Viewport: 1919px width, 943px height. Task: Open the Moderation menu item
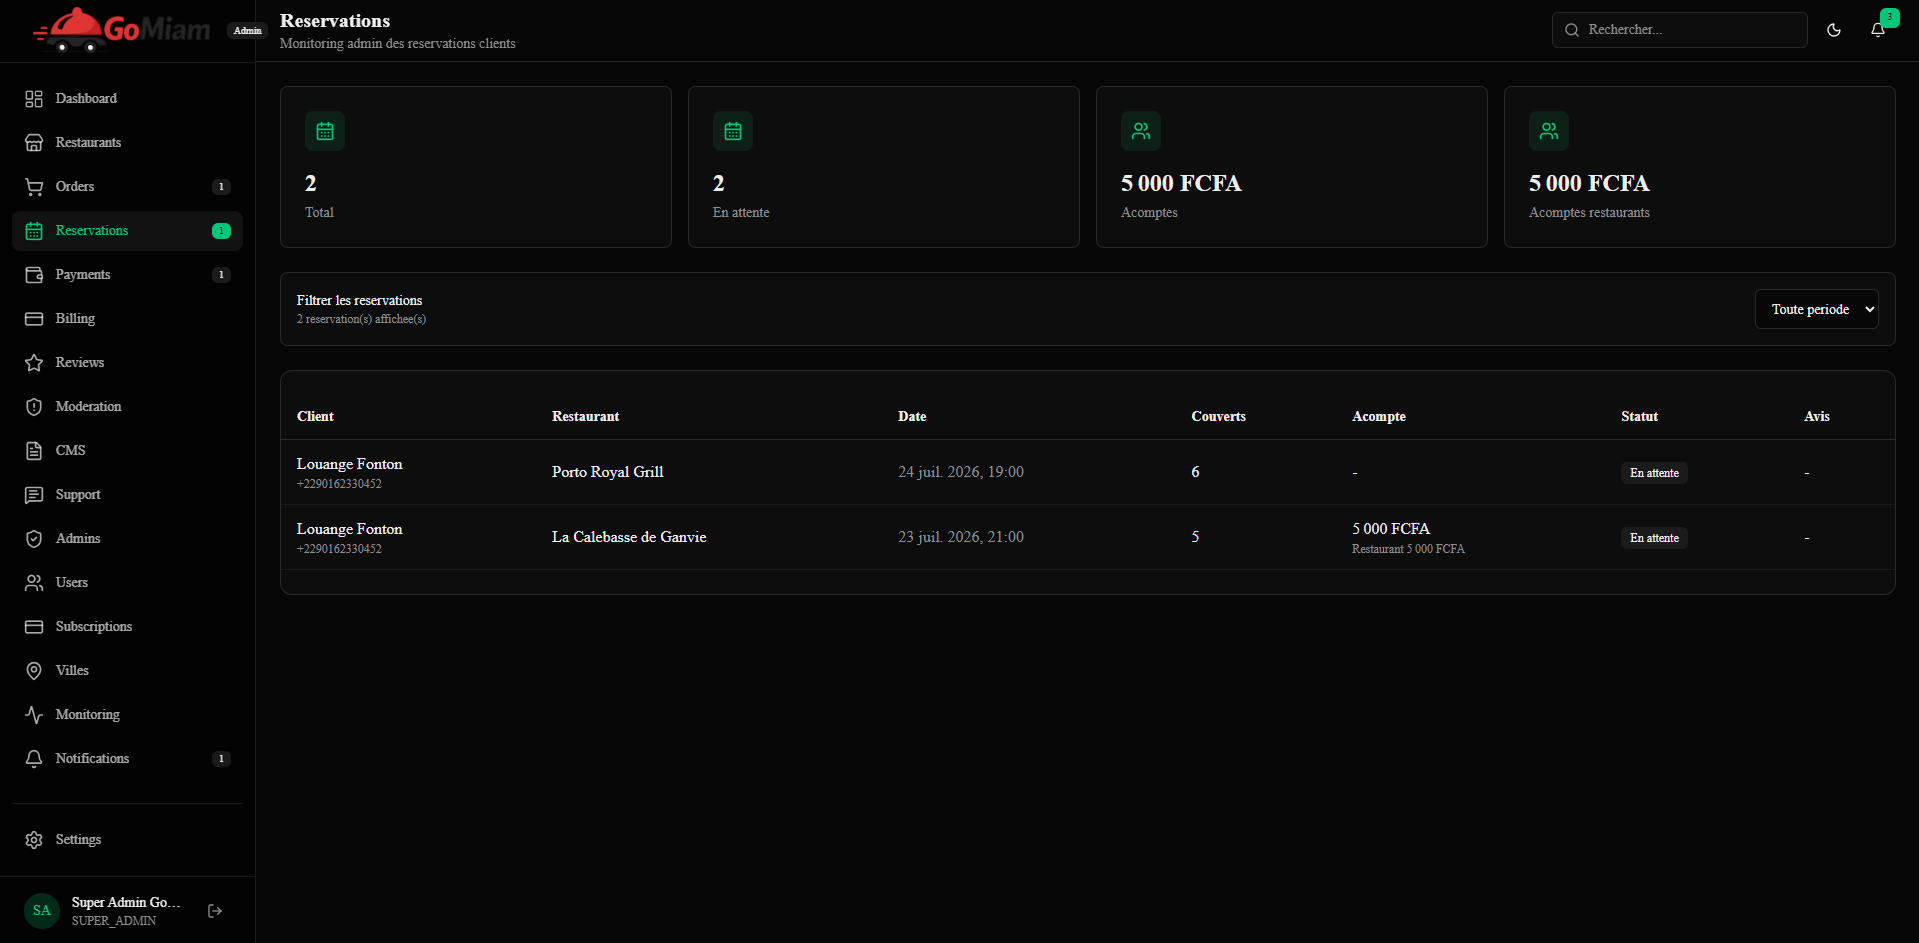pyautogui.click(x=127, y=407)
